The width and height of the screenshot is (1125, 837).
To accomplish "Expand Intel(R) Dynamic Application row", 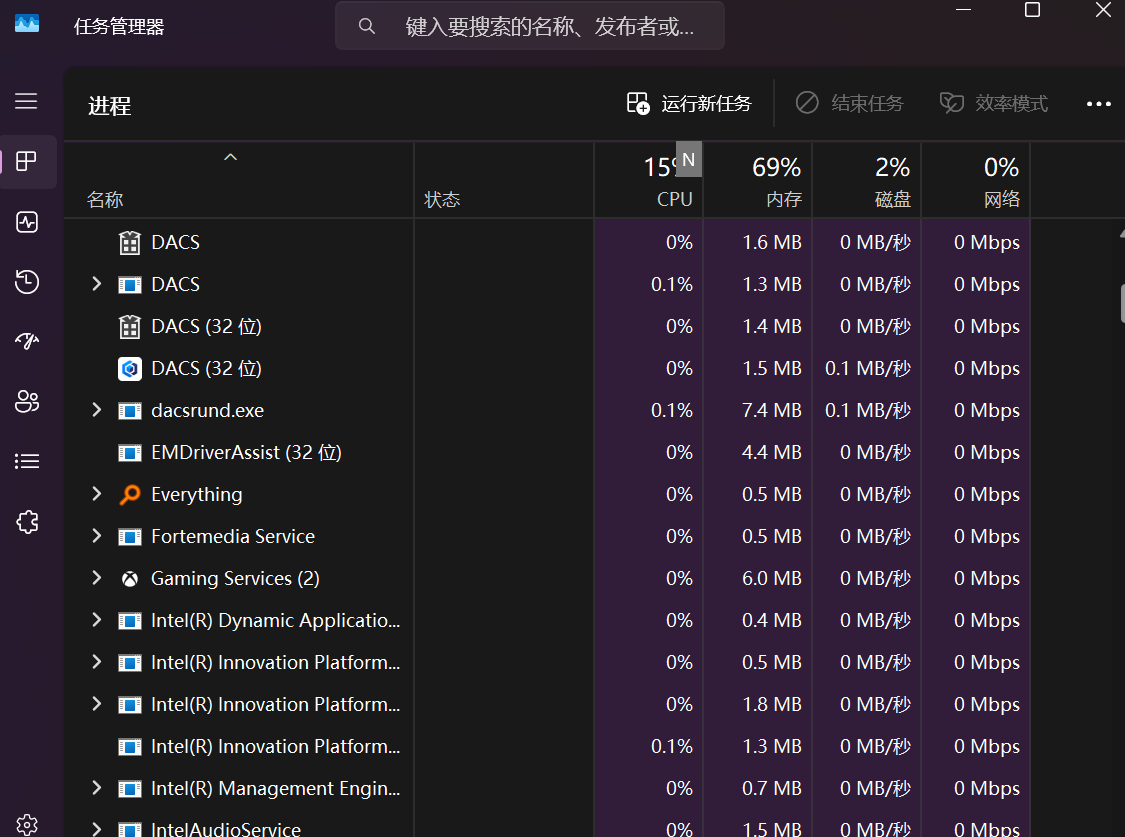I will point(96,620).
